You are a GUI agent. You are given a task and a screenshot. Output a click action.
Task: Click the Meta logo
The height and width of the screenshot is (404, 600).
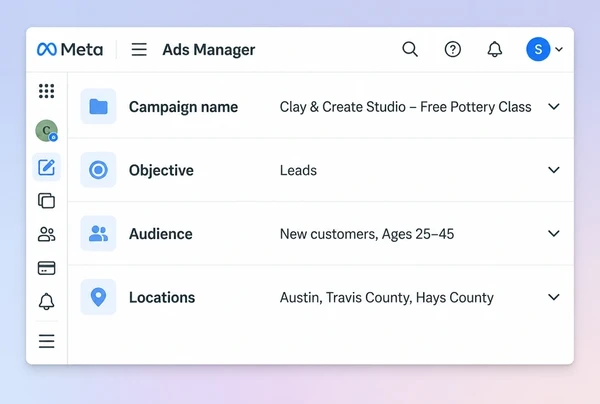70,49
